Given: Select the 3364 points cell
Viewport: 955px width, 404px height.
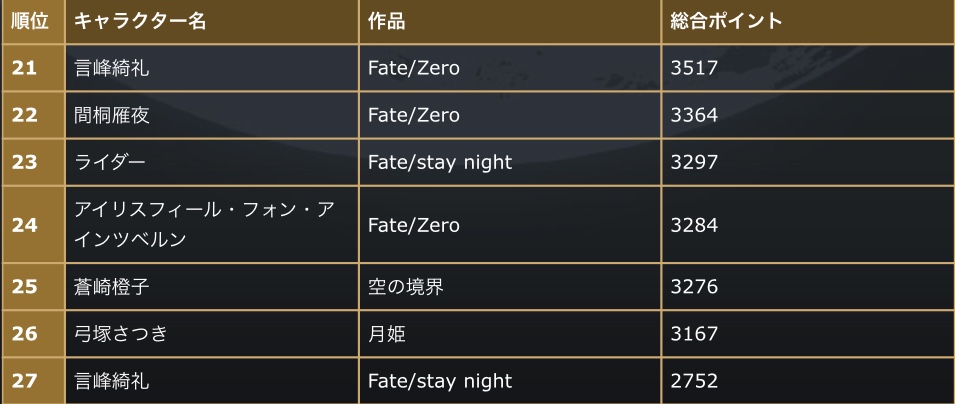Looking at the screenshot, I should [696, 115].
